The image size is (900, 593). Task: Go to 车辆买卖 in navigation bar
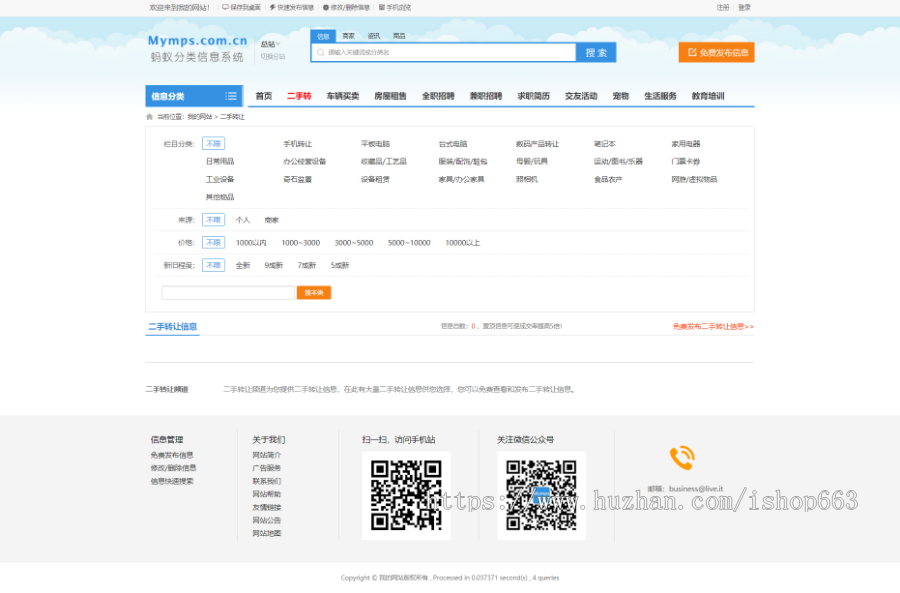tap(343, 96)
